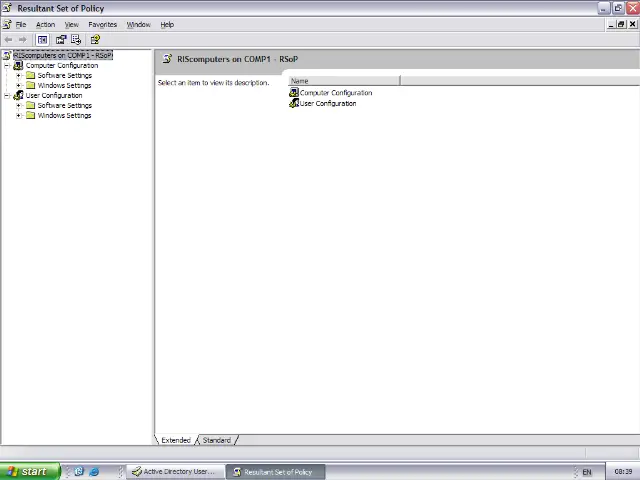Click the Windows start button
Screen dimensions: 640x480
(x=30, y=471)
